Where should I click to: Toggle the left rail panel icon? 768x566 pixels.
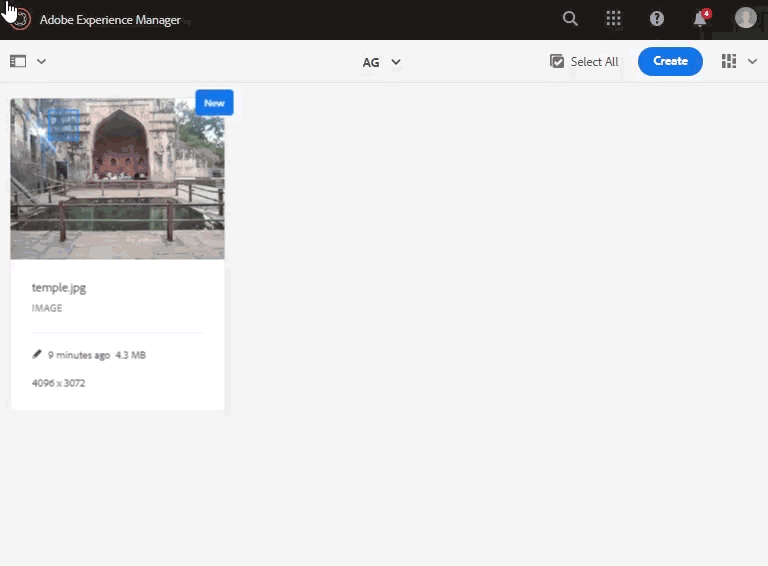[x=18, y=61]
